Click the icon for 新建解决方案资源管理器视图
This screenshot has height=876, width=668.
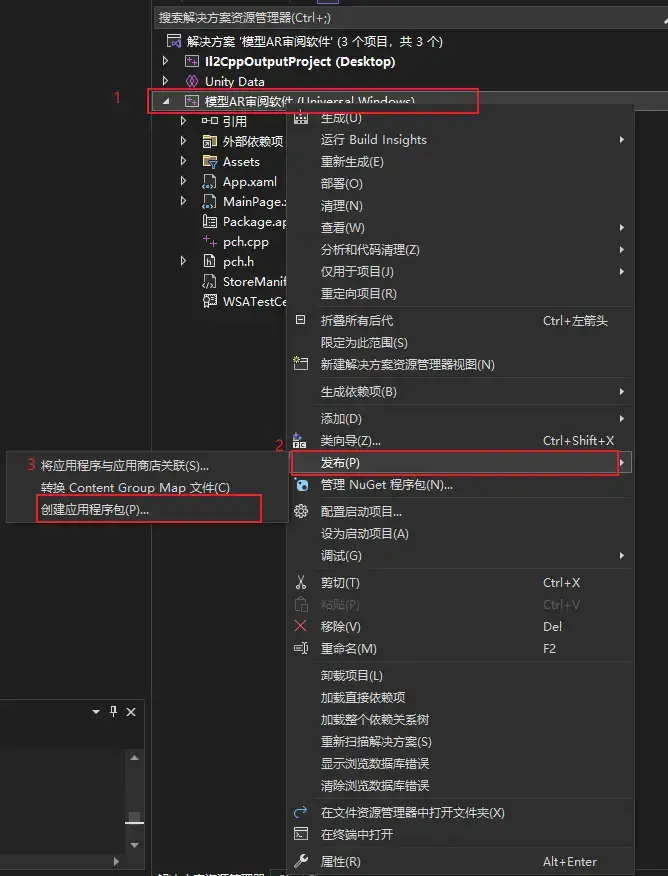click(x=300, y=364)
